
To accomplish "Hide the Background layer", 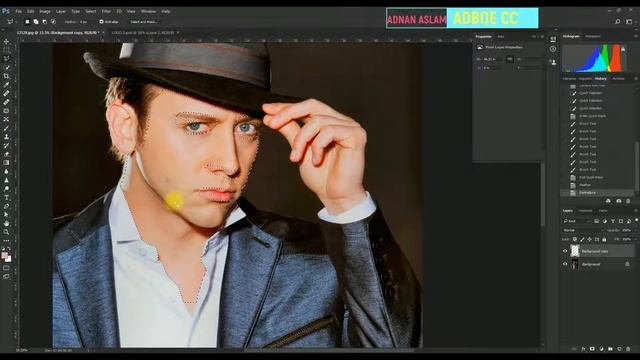I will pyautogui.click(x=565, y=264).
